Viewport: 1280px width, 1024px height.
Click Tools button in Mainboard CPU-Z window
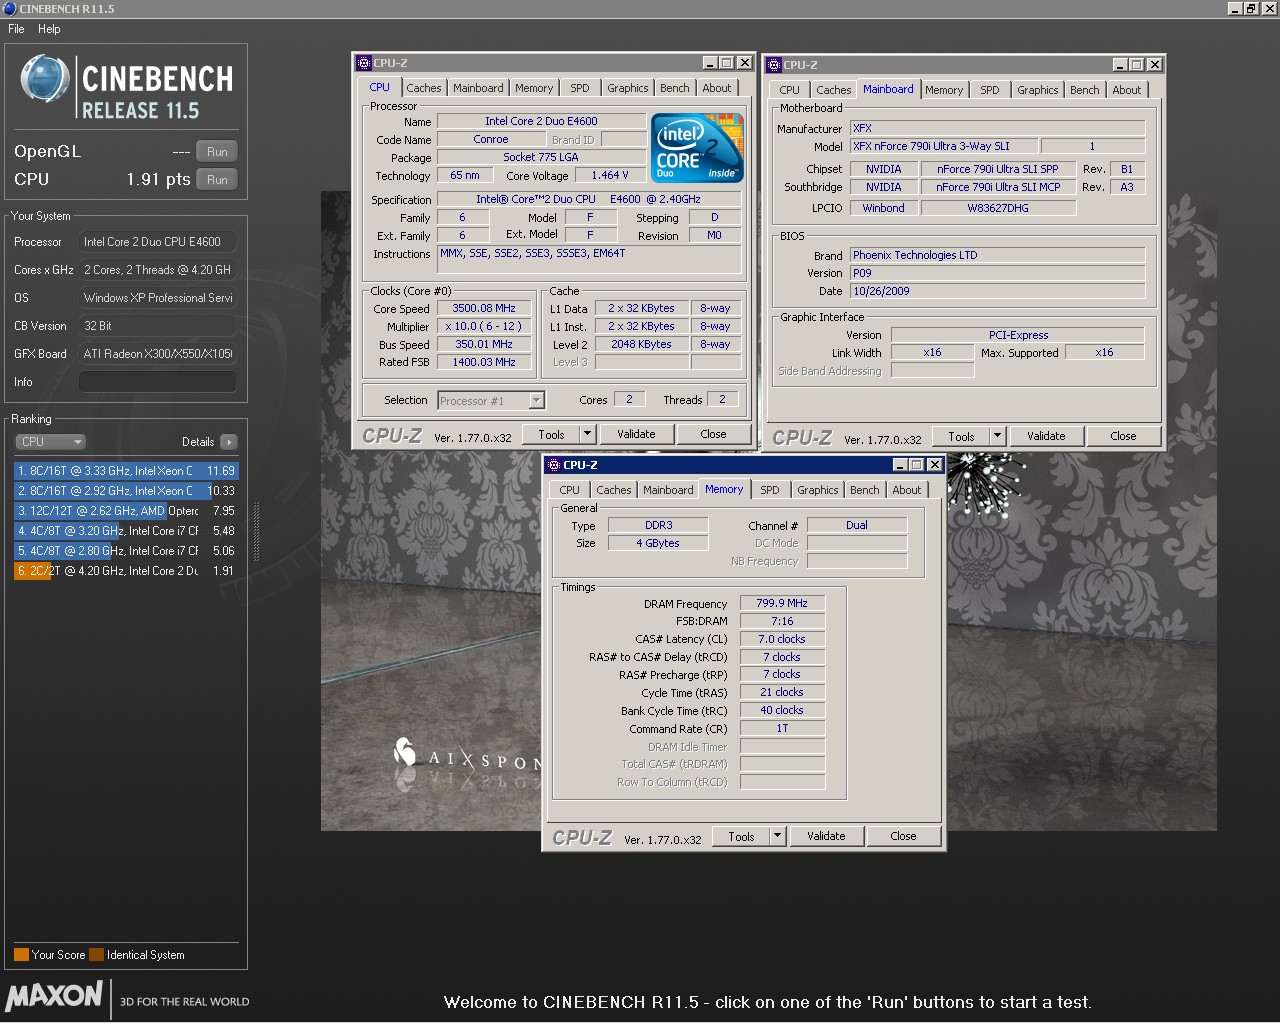click(x=961, y=436)
